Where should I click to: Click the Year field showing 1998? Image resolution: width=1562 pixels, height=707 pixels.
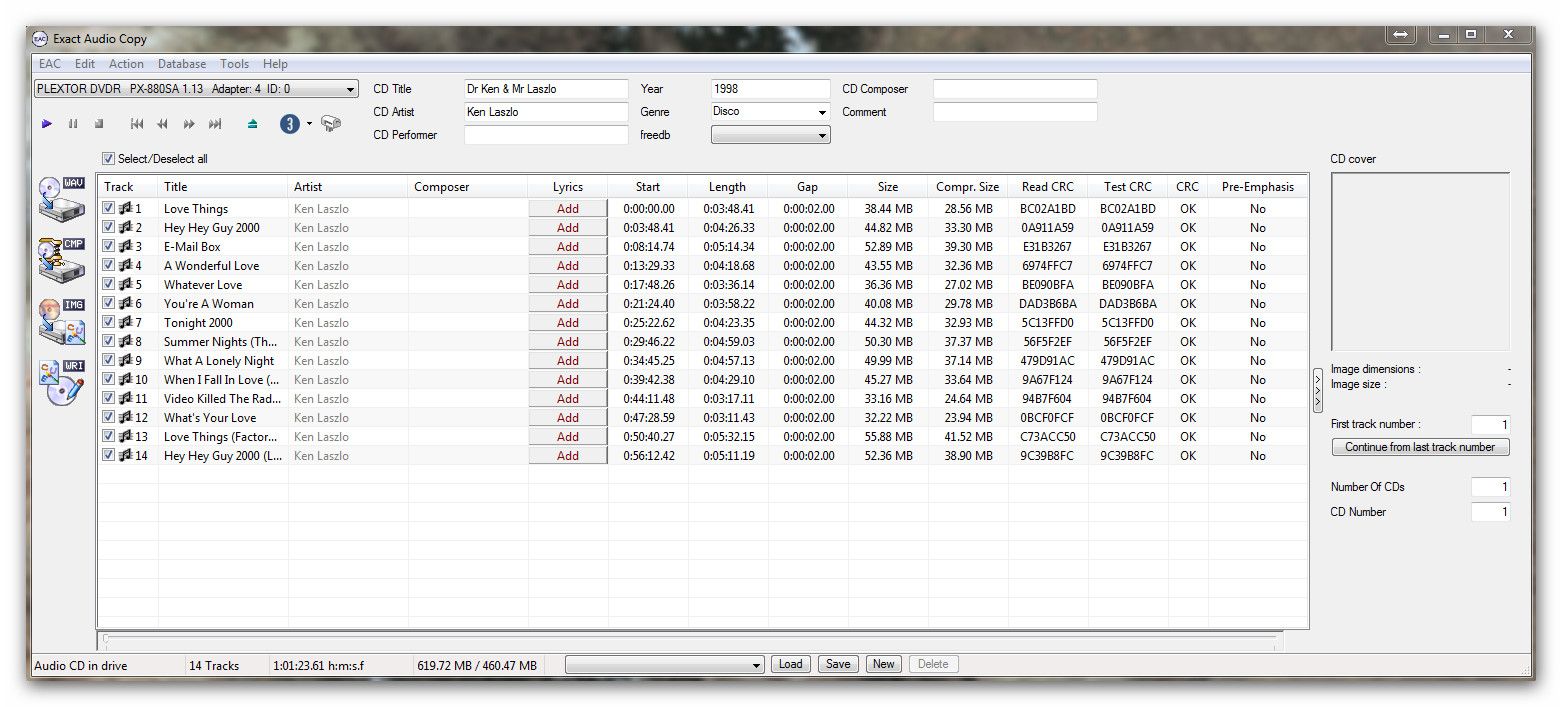tap(771, 89)
